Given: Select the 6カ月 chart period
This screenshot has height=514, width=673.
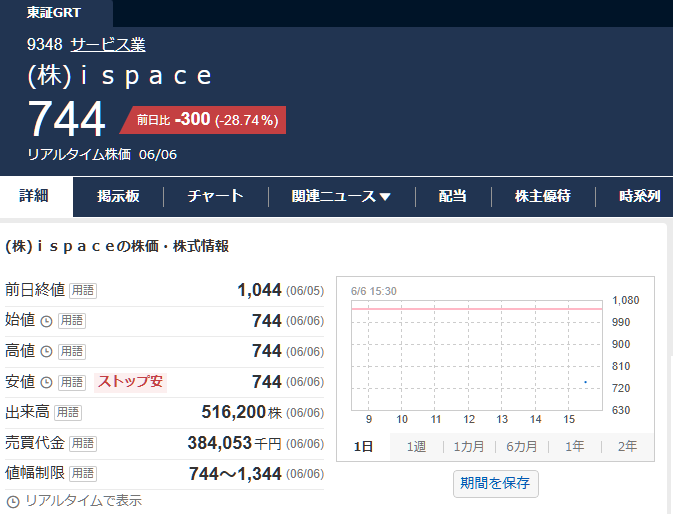Looking at the screenshot, I should (x=521, y=447).
